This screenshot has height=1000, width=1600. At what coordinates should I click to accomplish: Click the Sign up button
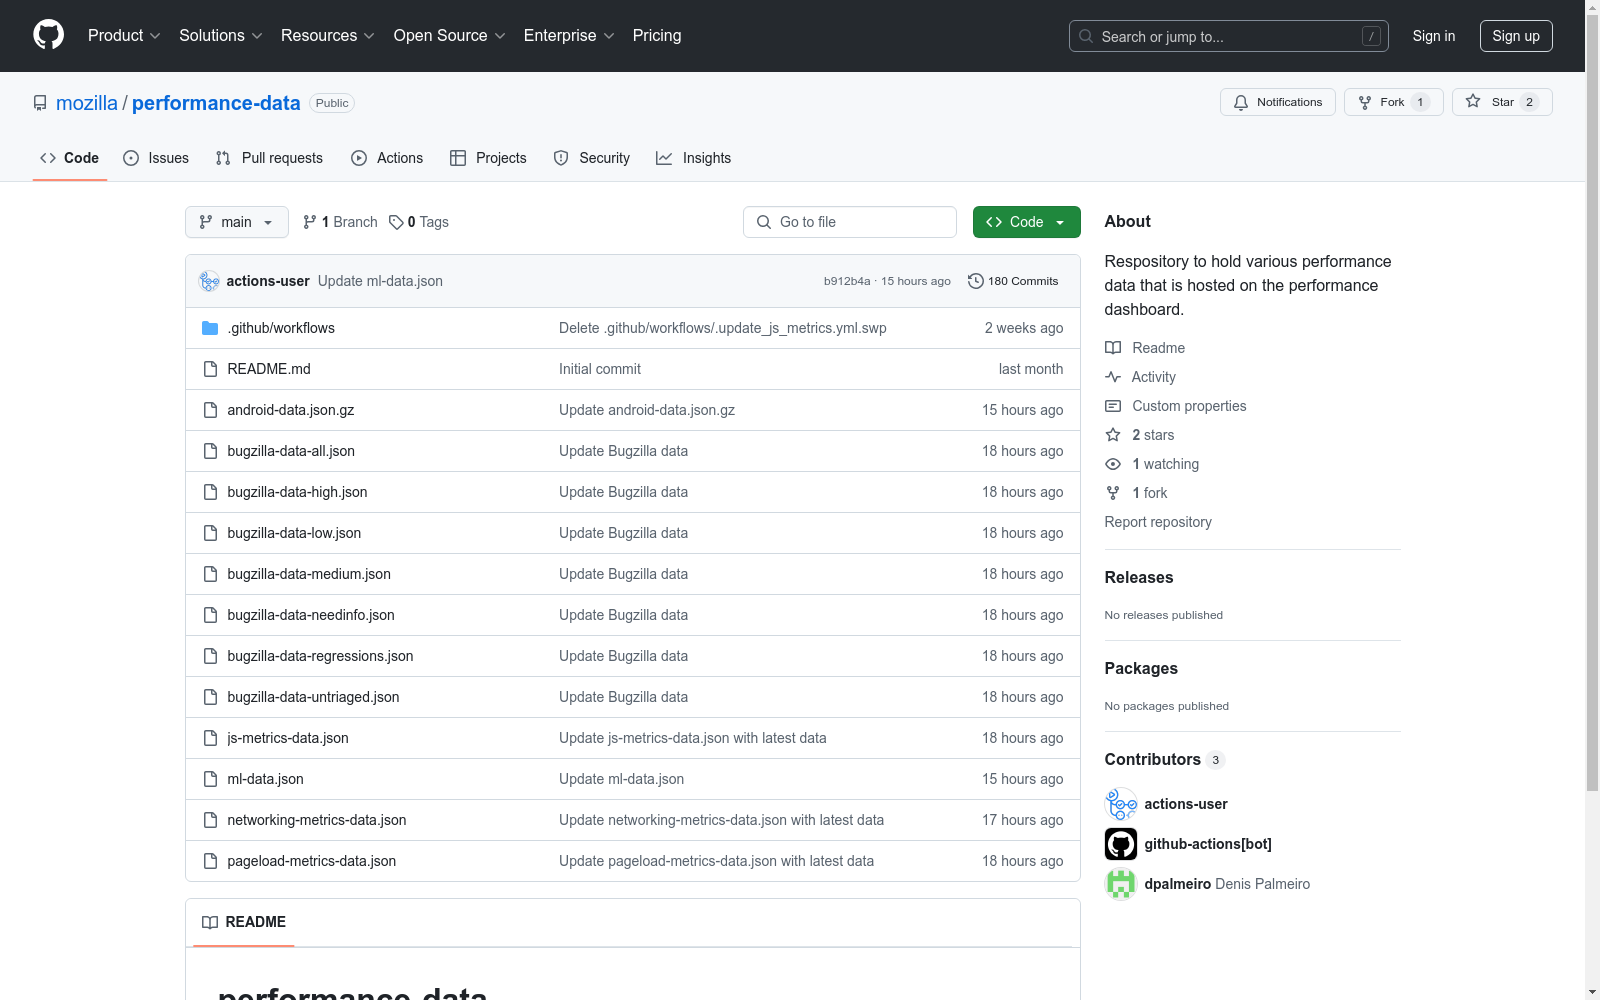pos(1516,36)
